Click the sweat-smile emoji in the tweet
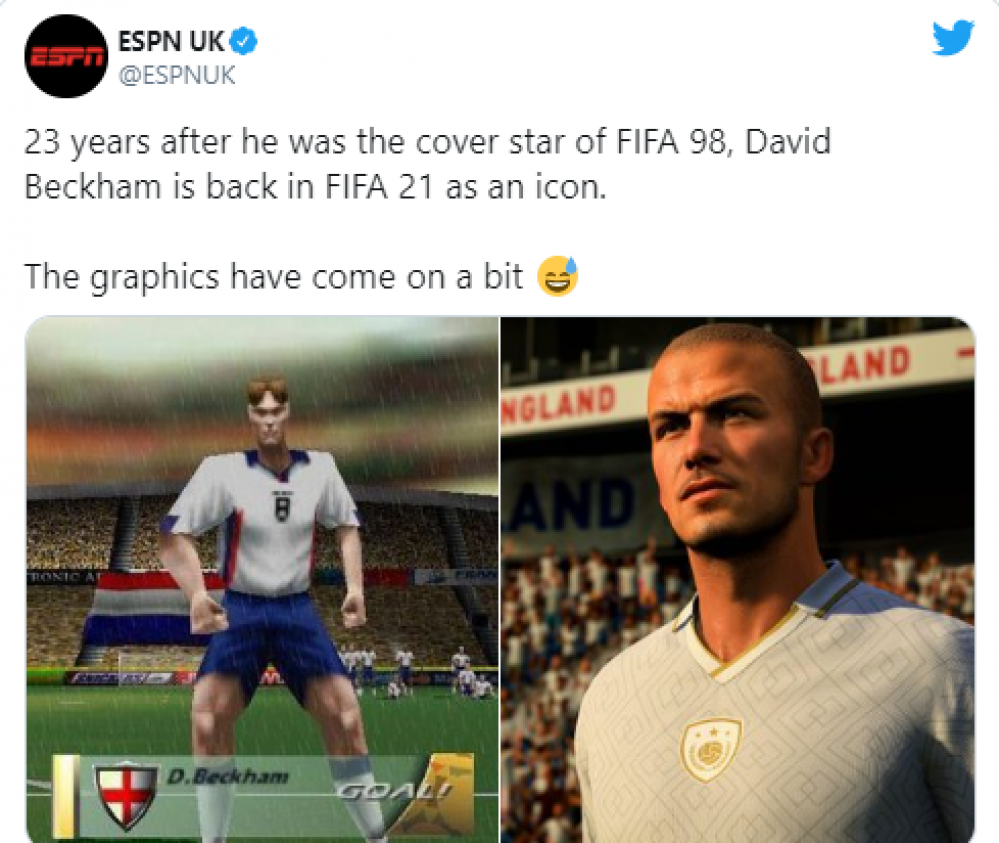999x843 pixels. coord(557,276)
